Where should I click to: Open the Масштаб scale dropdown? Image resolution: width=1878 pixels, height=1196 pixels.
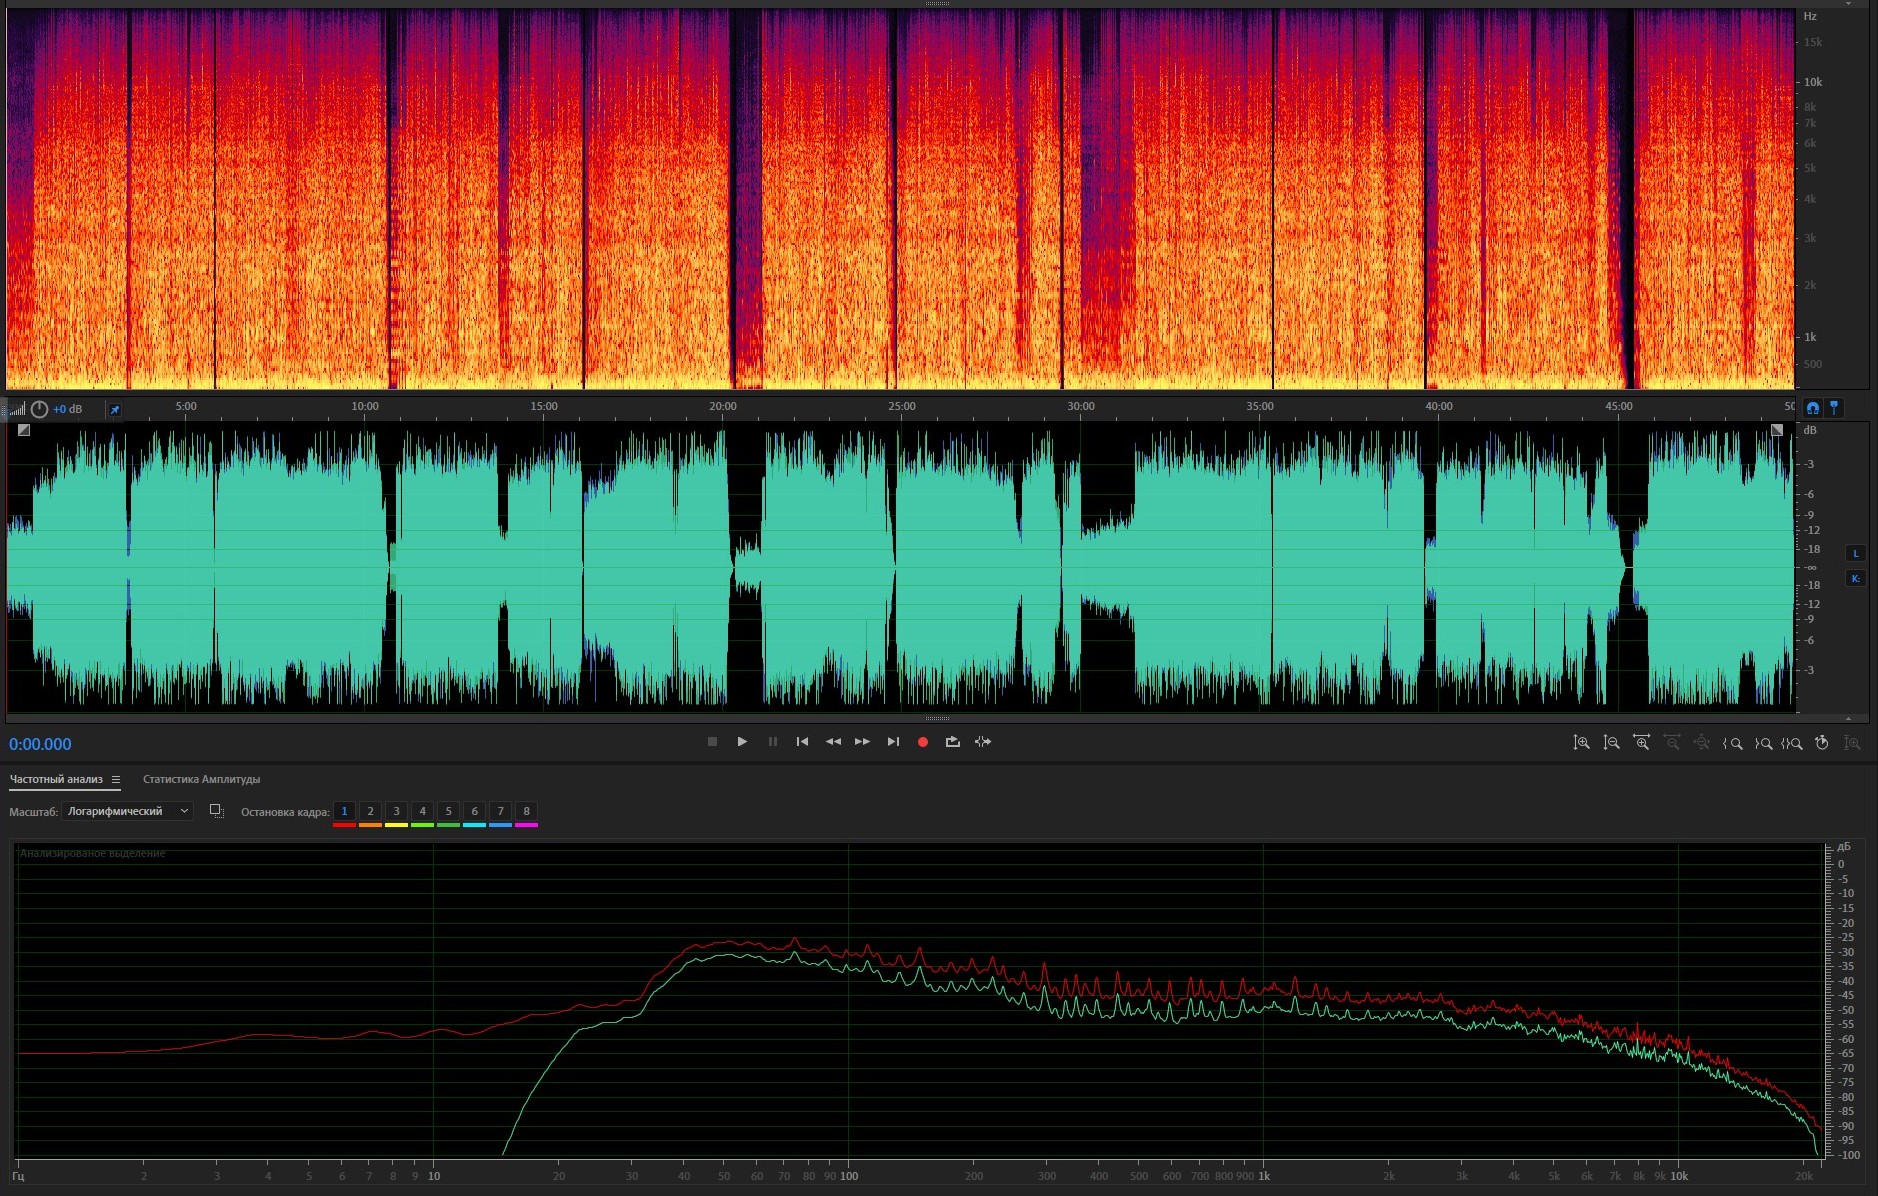click(x=127, y=812)
